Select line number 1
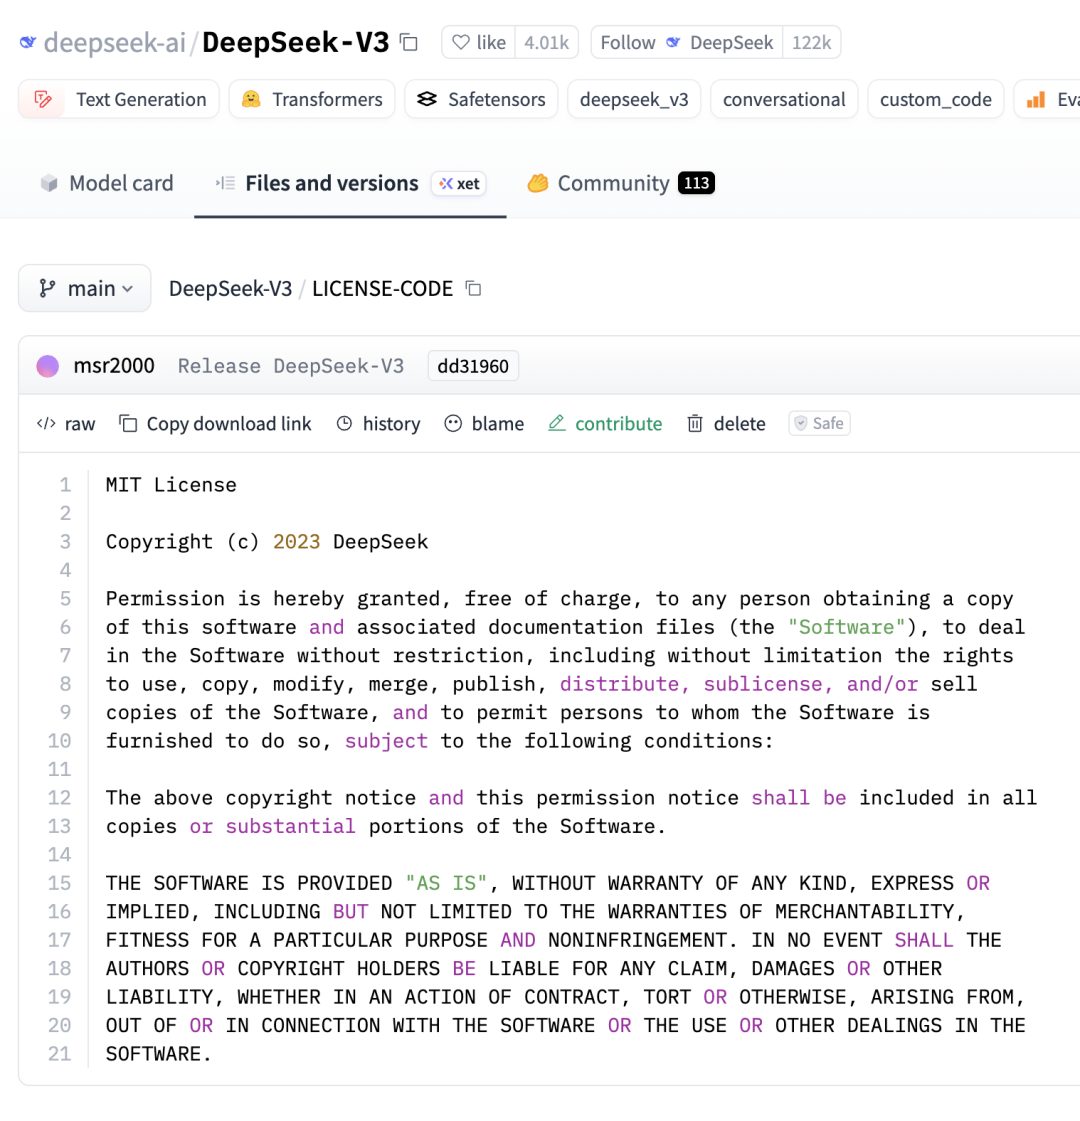Image resolution: width=1080 pixels, height=1121 pixels. (65, 485)
